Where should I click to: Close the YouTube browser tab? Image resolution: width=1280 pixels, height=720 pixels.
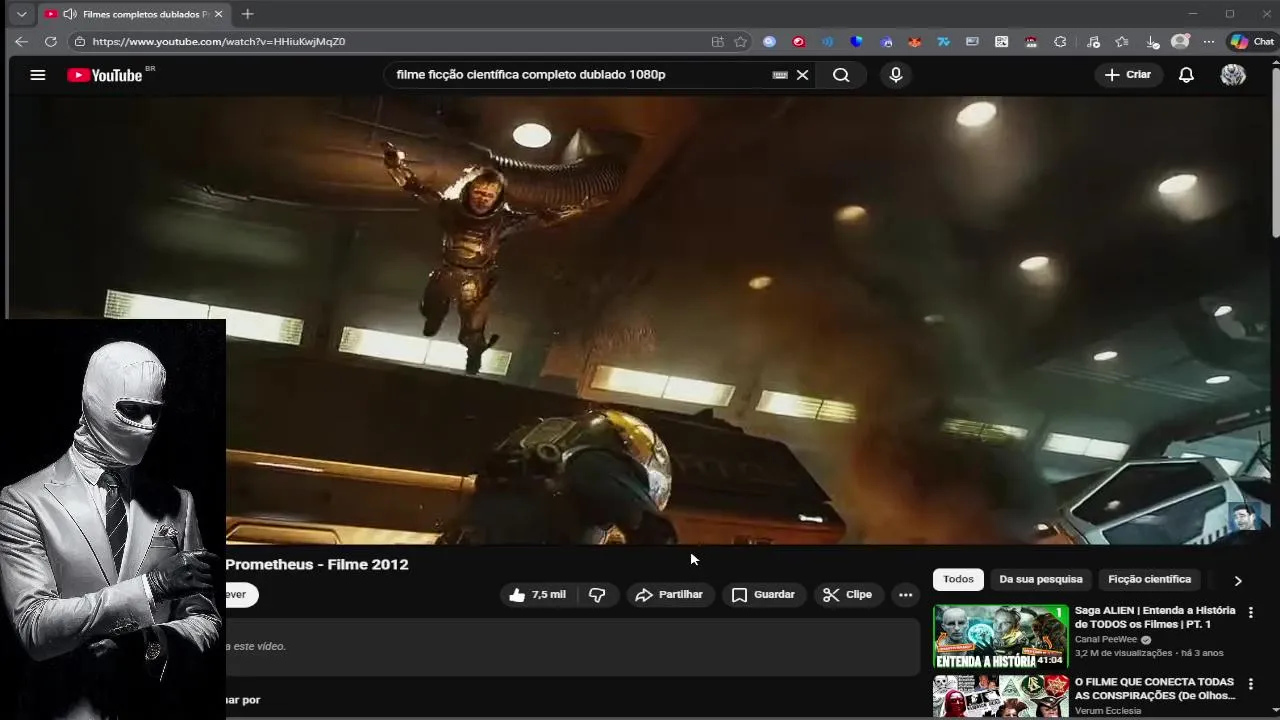click(x=219, y=14)
